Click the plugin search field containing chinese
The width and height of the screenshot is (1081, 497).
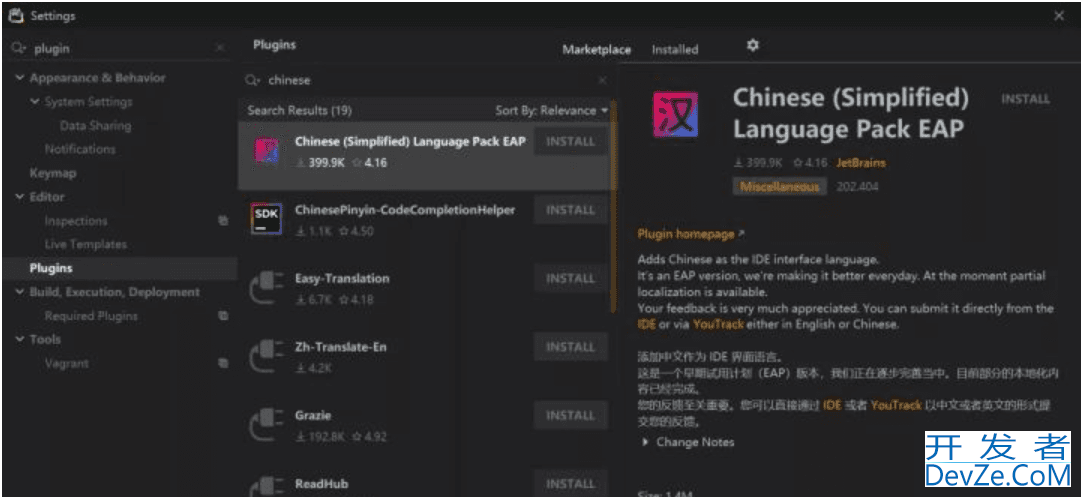pyautogui.click(x=427, y=81)
